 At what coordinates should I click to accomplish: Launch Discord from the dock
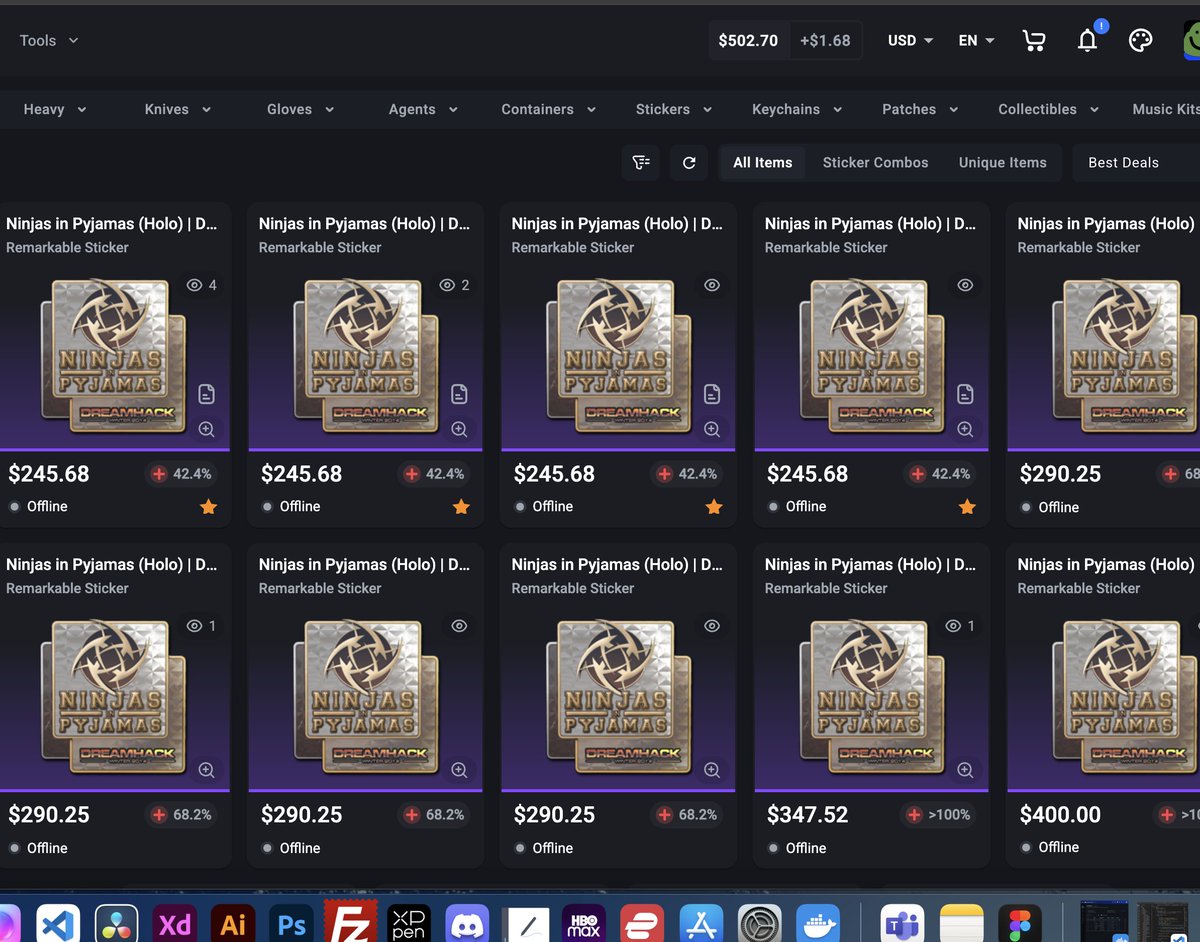[x=467, y=921]
